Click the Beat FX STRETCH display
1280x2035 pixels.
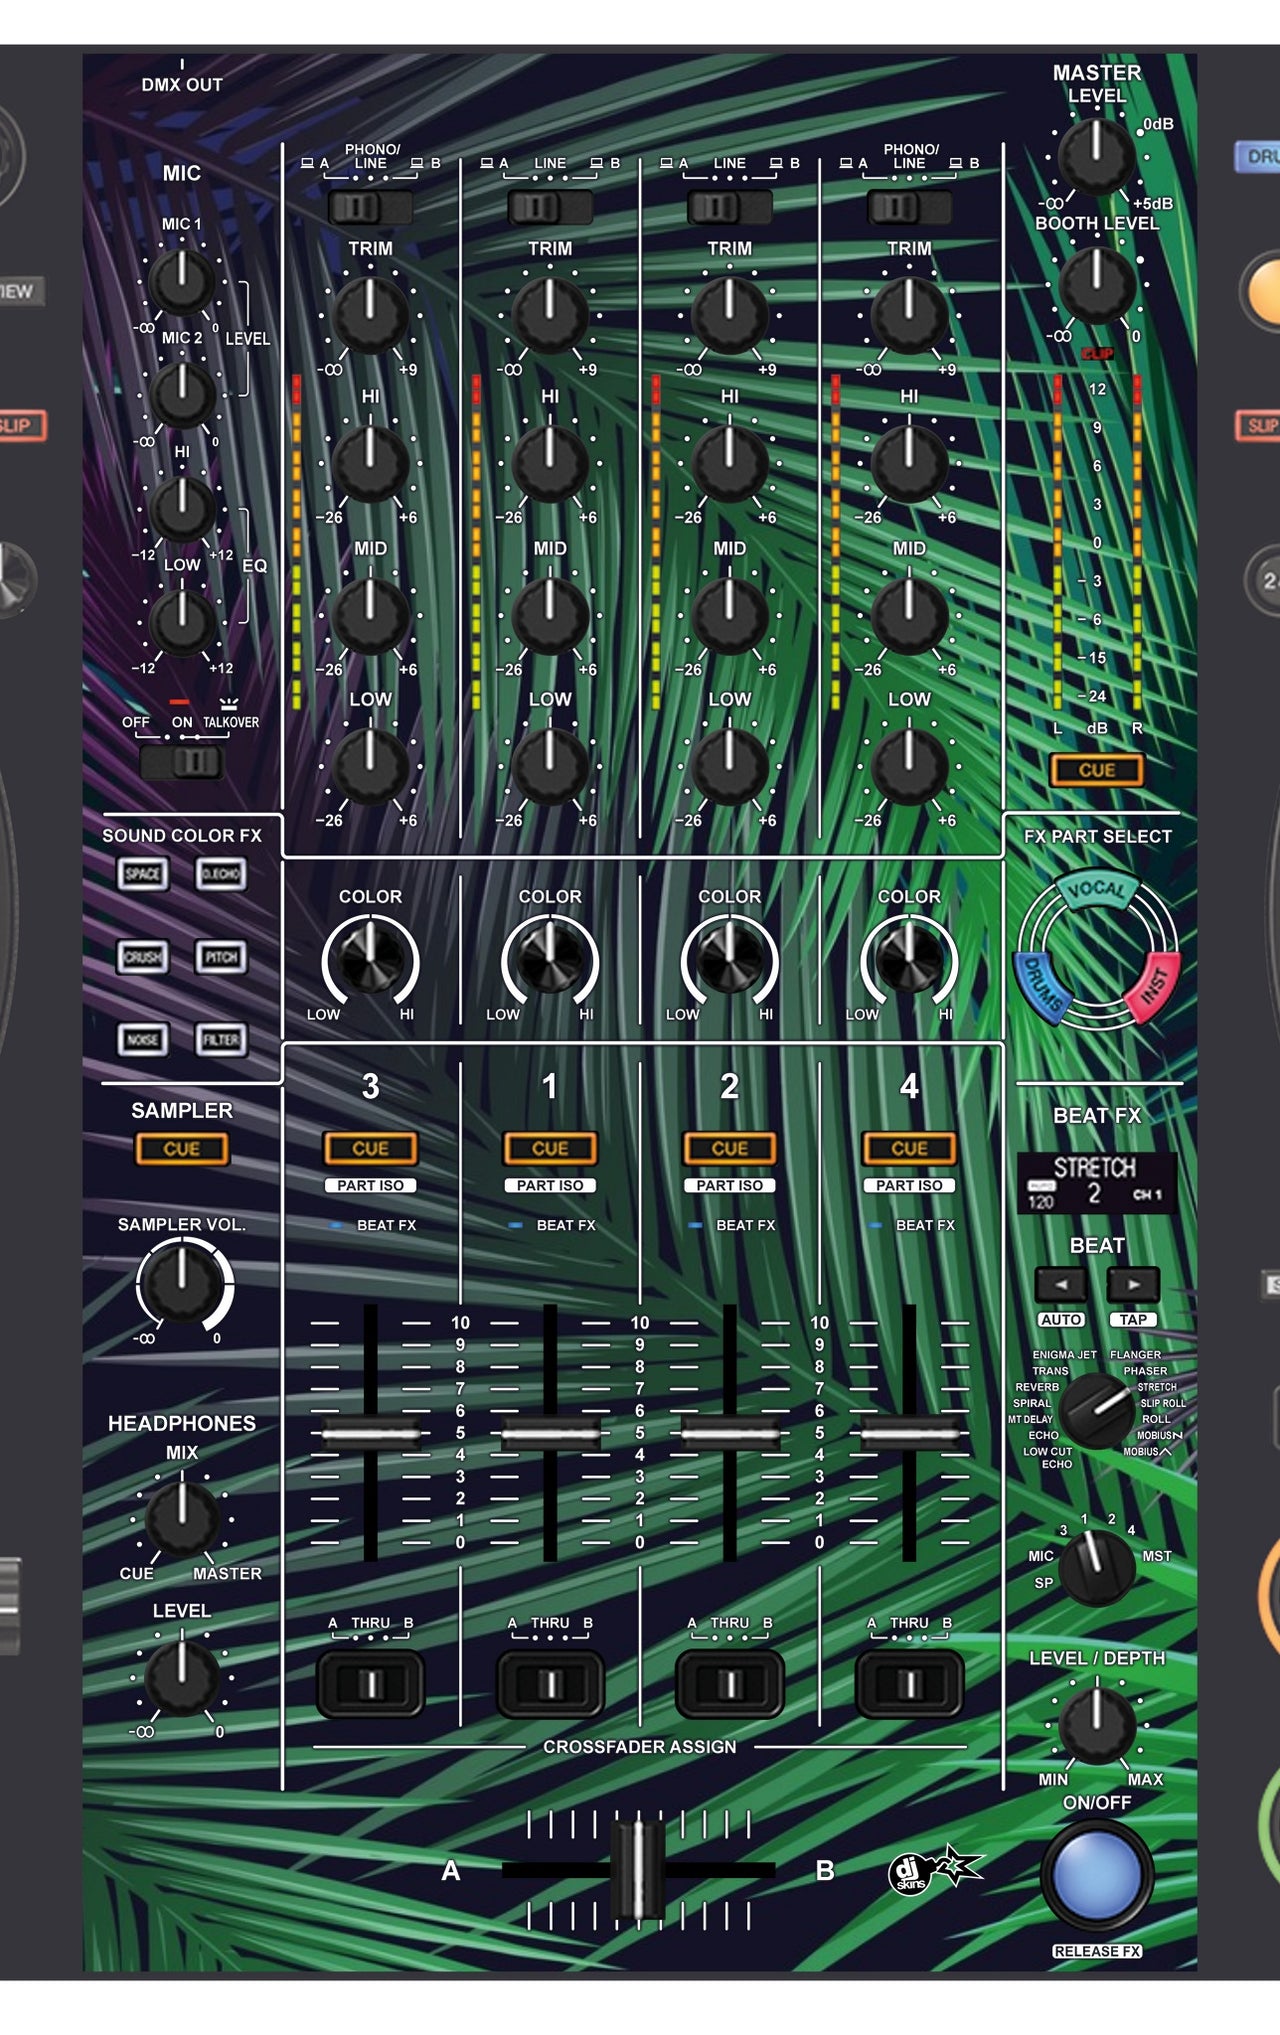[x=1097, y=1183]
